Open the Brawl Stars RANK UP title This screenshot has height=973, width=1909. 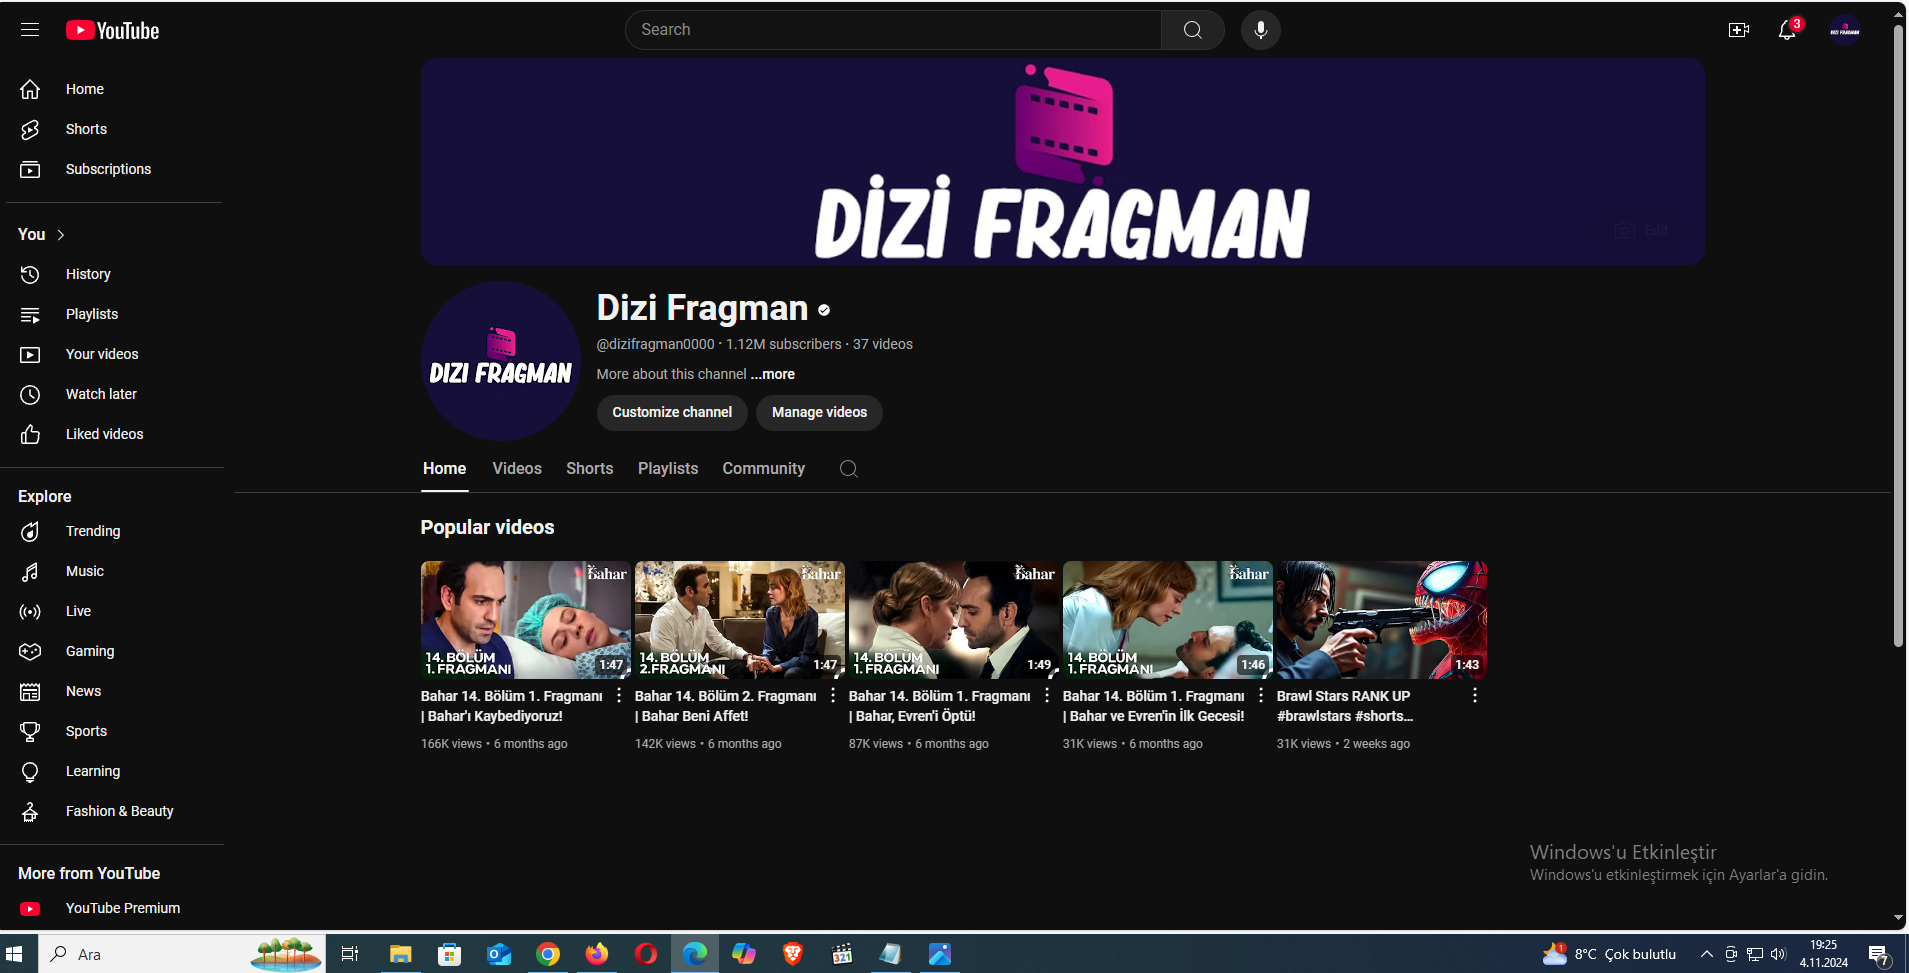click(x=1345, y=706)
